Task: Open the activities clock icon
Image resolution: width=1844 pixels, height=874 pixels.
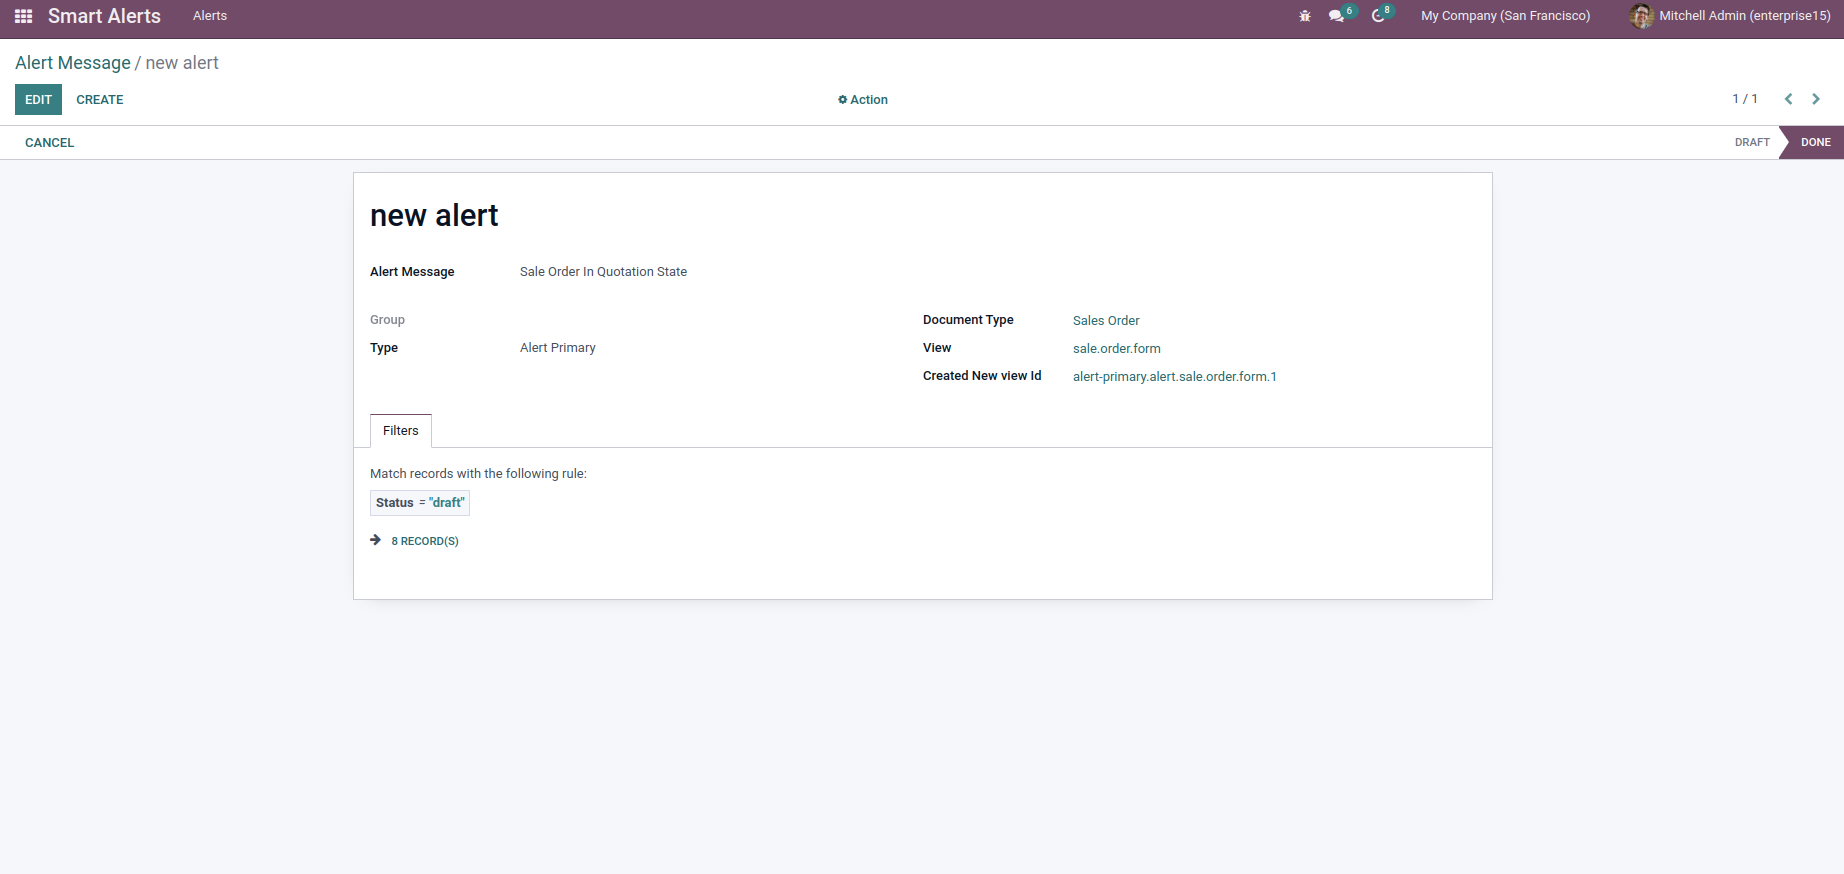Action: point(1378,16)
